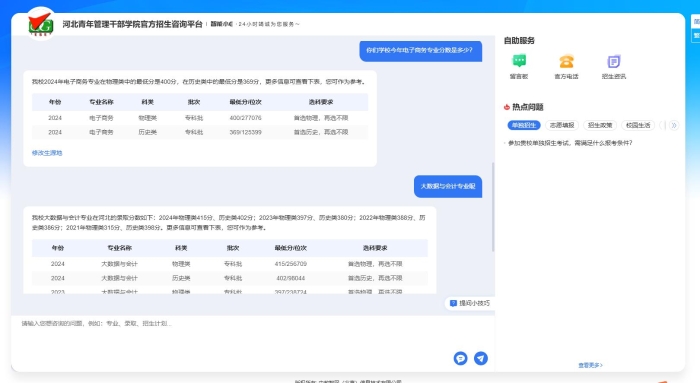Click 物理类 in the 电子商务 table
Image resolution: width=700 pixels, height=383 pixels.
[x=148, y=118]
